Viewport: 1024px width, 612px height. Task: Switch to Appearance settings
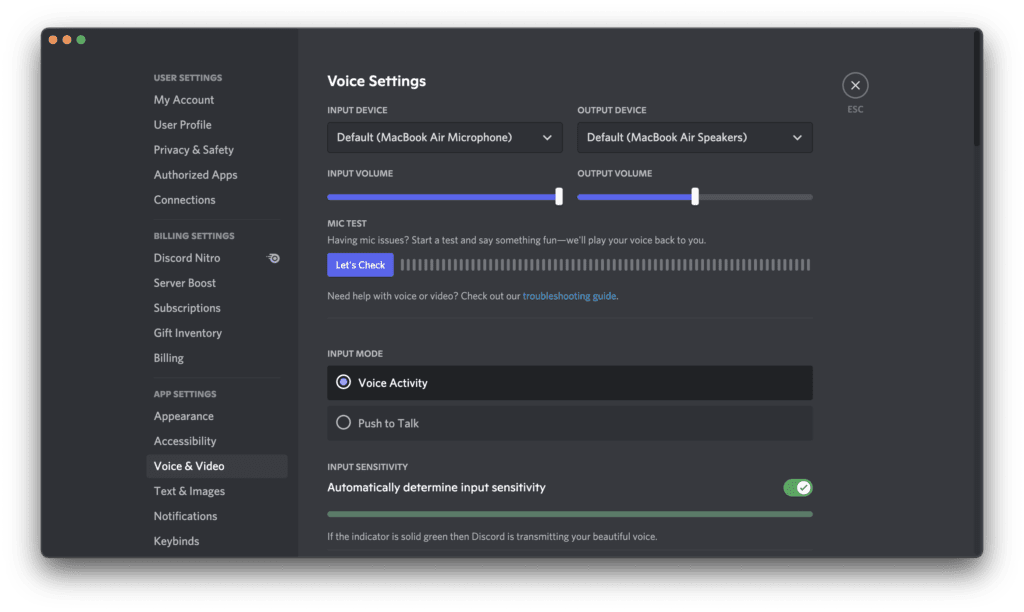pos(184,416)
